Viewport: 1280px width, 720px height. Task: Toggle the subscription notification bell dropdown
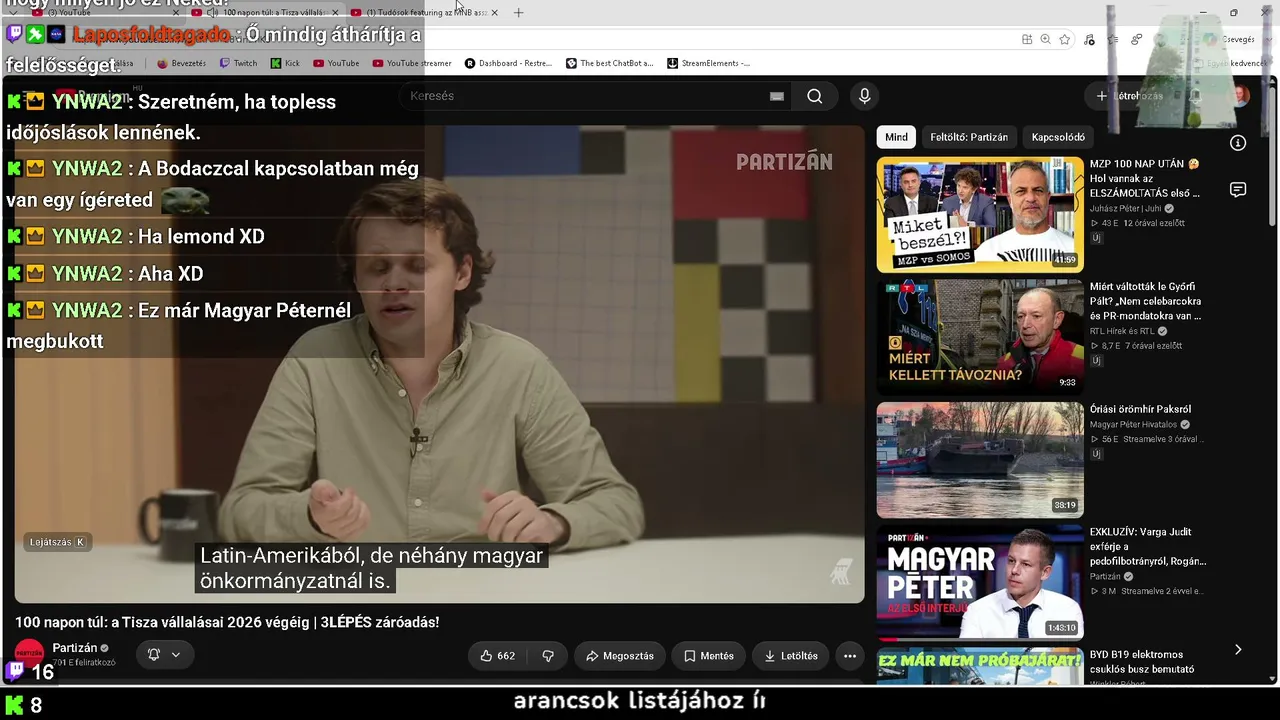tap(164, 655)
